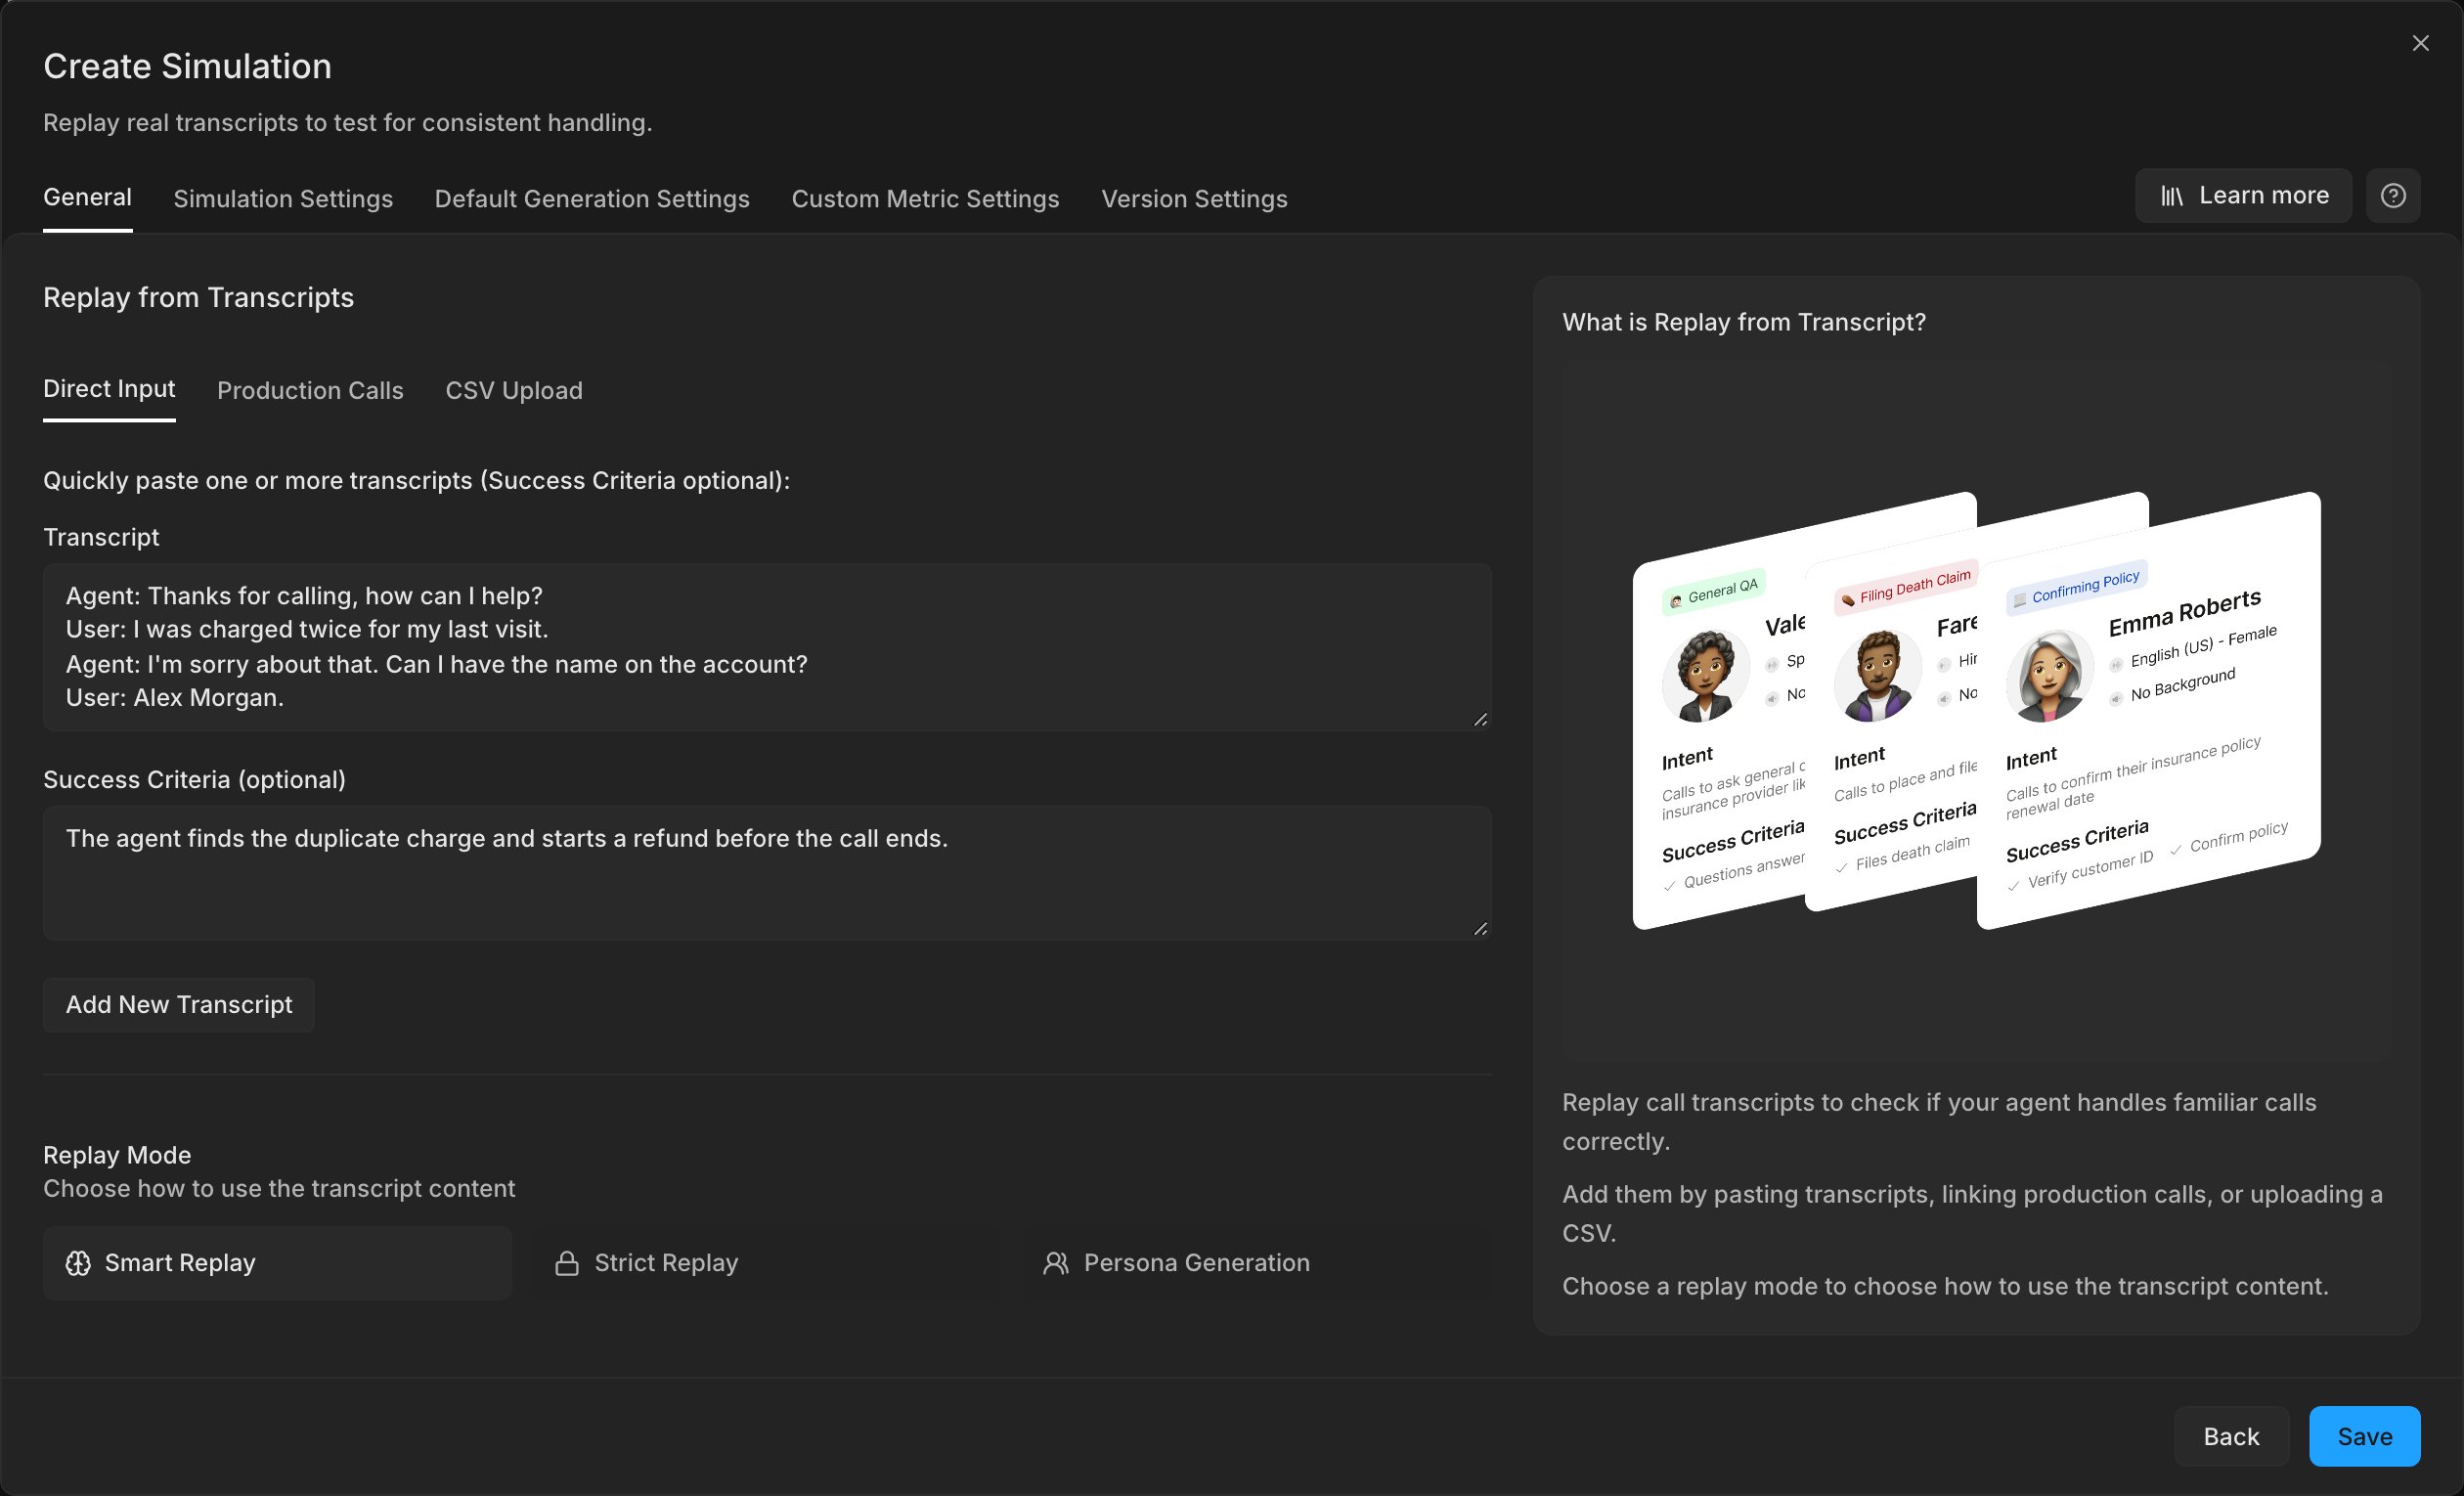Click the Emma Roberts persona card
This screenshot has height=1496, width=2464.
coord(2148,710)
